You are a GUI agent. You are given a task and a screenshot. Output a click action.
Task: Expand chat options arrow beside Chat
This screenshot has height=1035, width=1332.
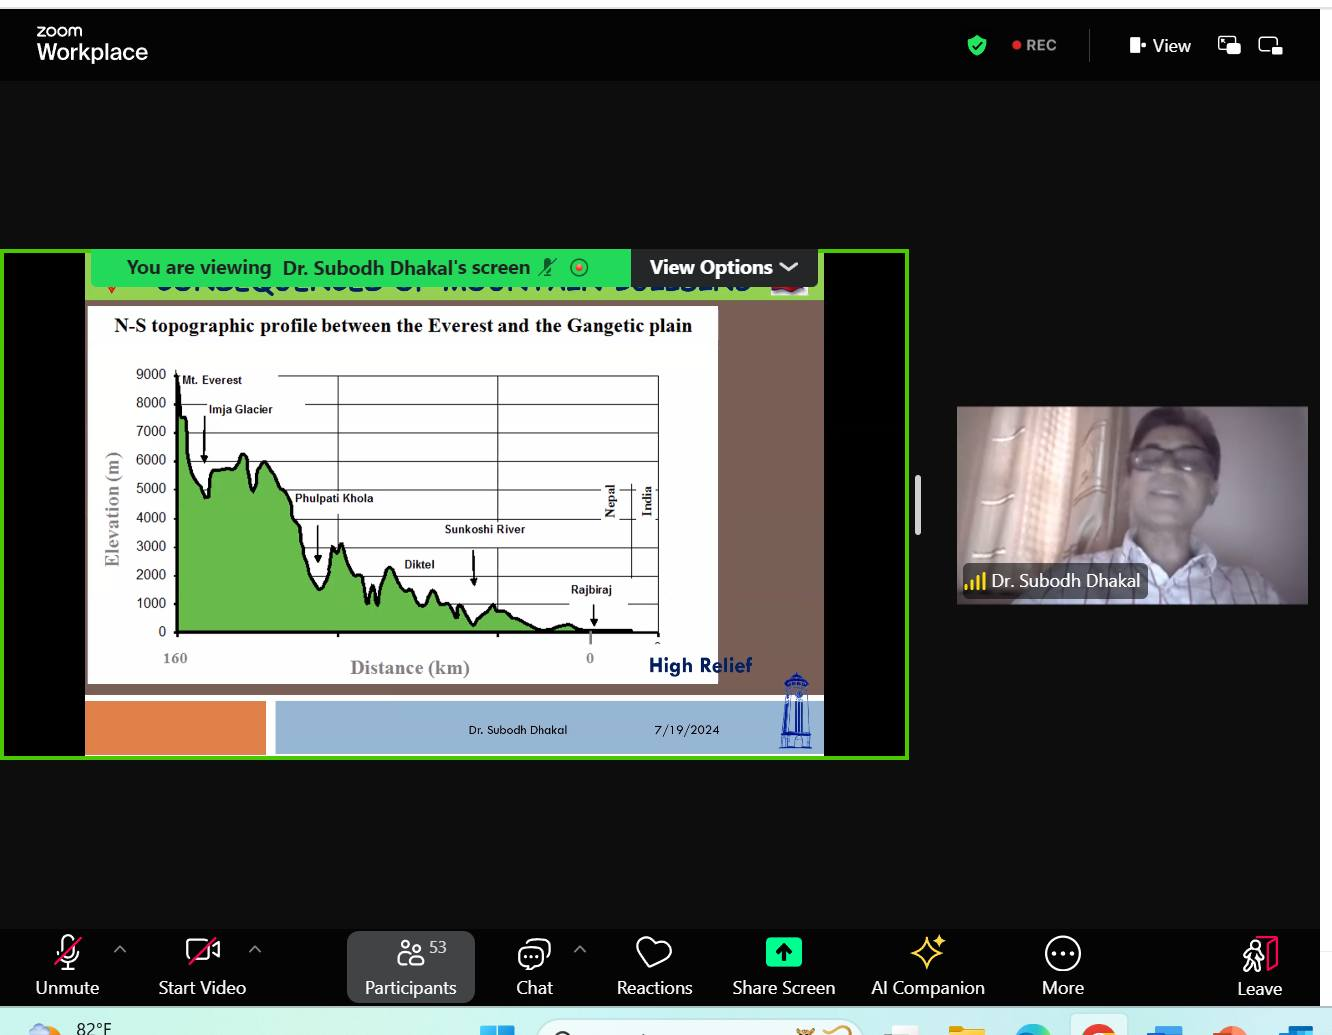click(x=580, y=949)
